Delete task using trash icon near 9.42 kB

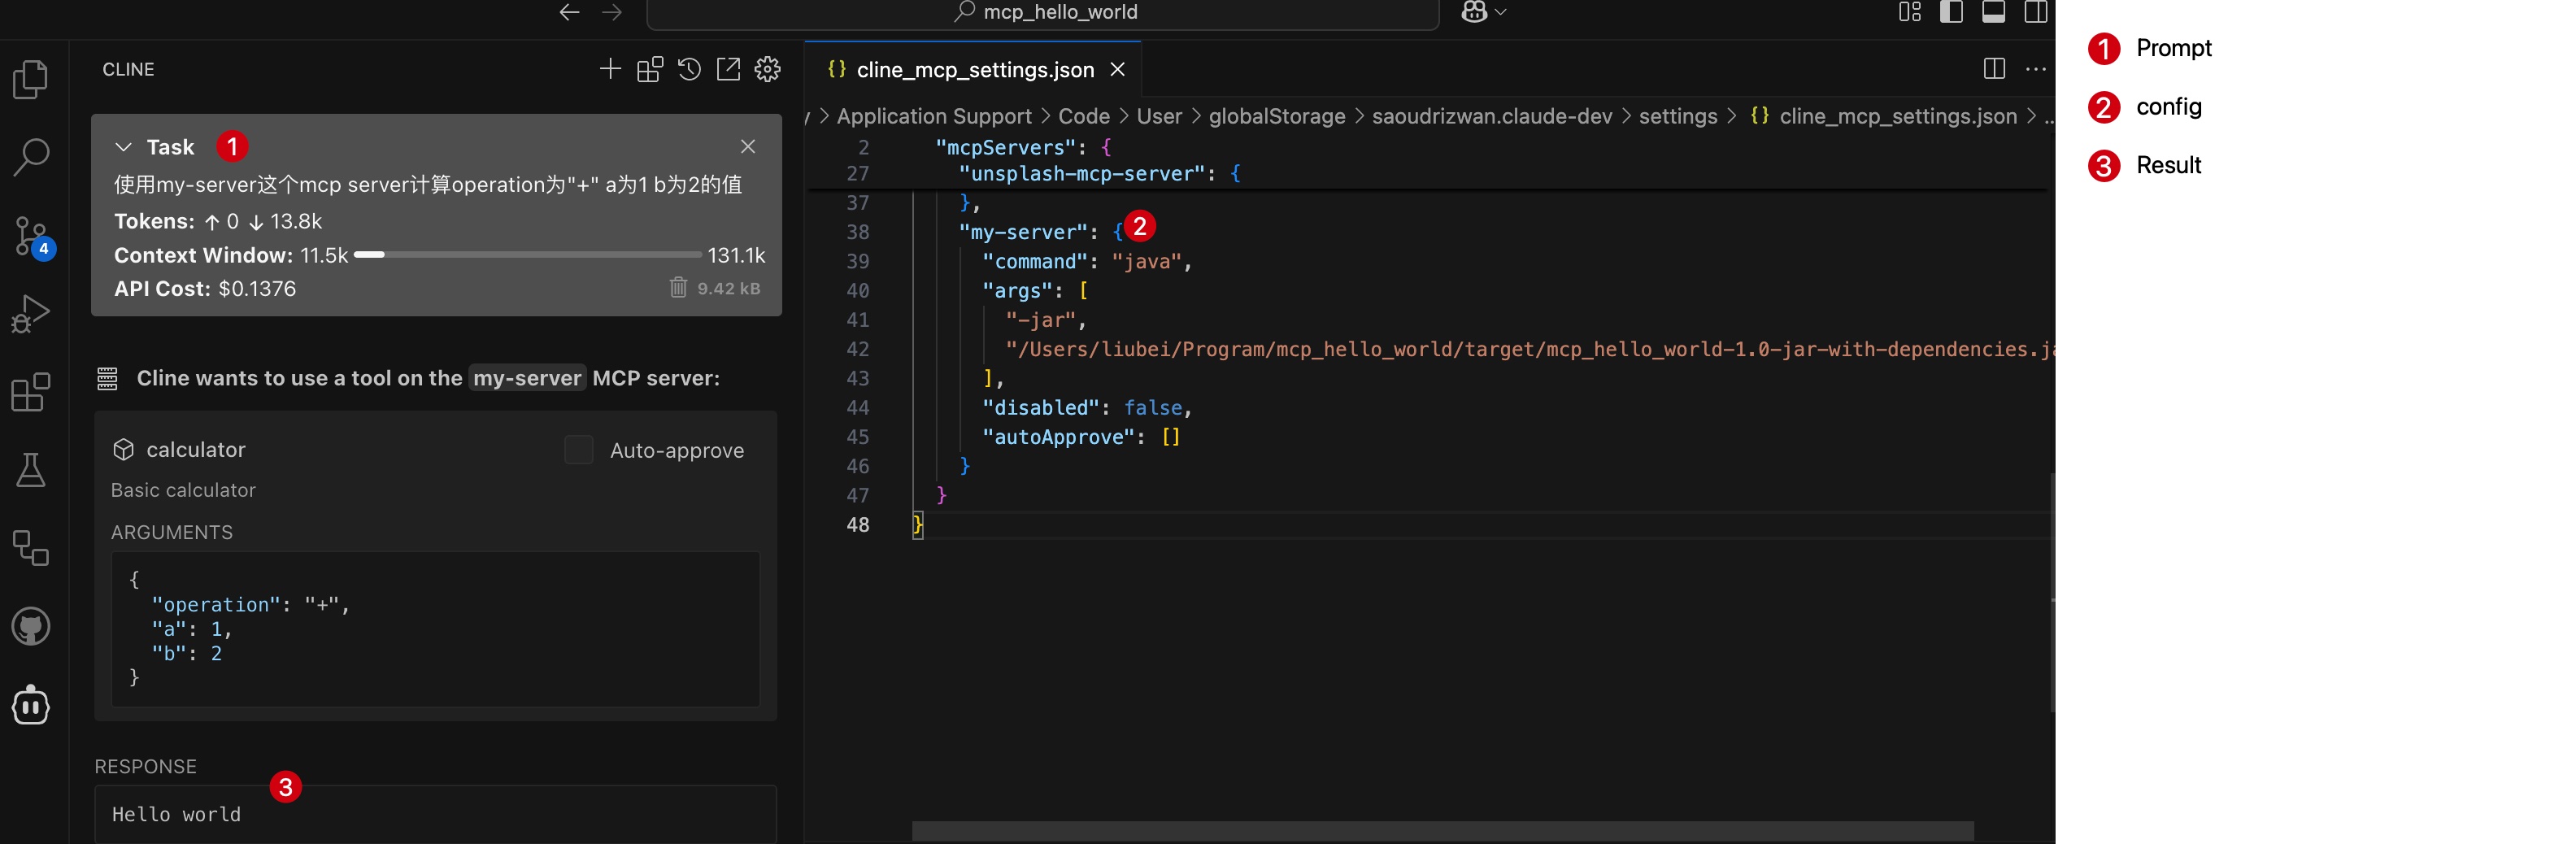click(x=678, y=288)
